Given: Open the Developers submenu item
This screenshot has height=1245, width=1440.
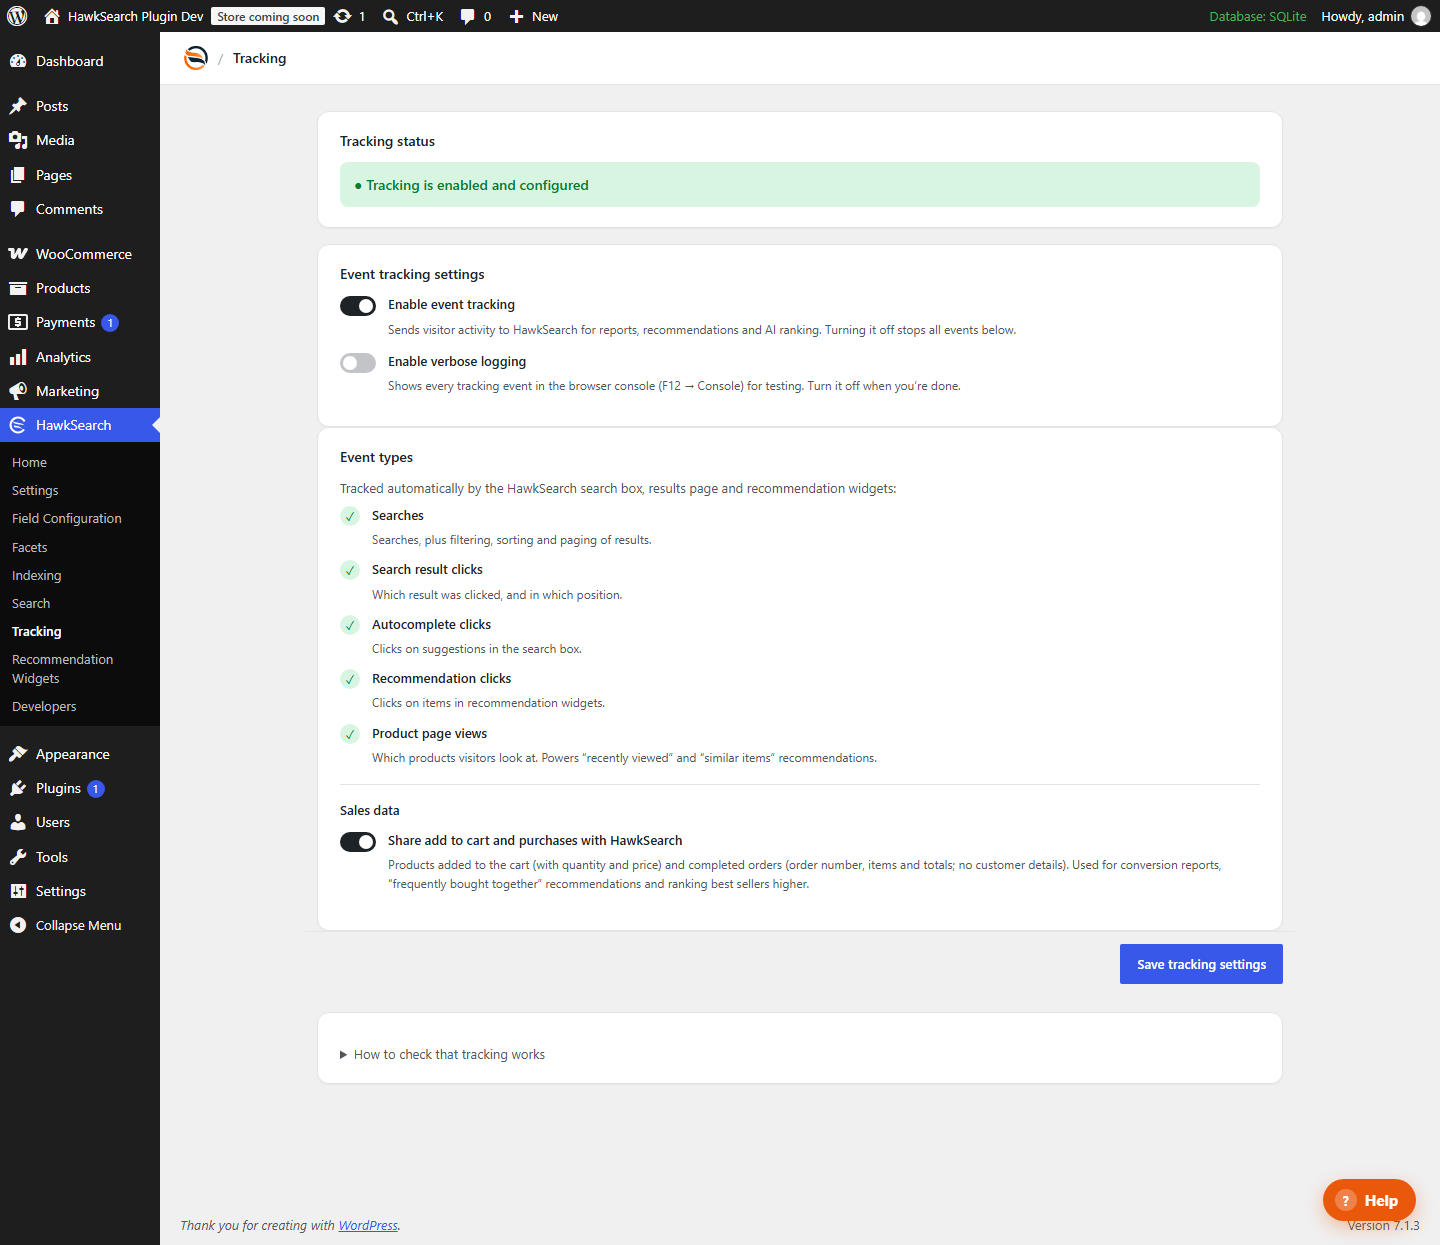Looking at the screenshot, I should (44, 706).
